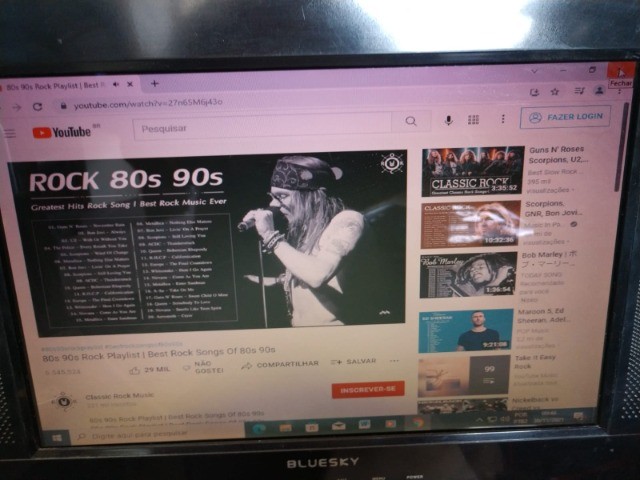
Task: Open Microsoft Edge from the taskbar
Action: (259, 429)
